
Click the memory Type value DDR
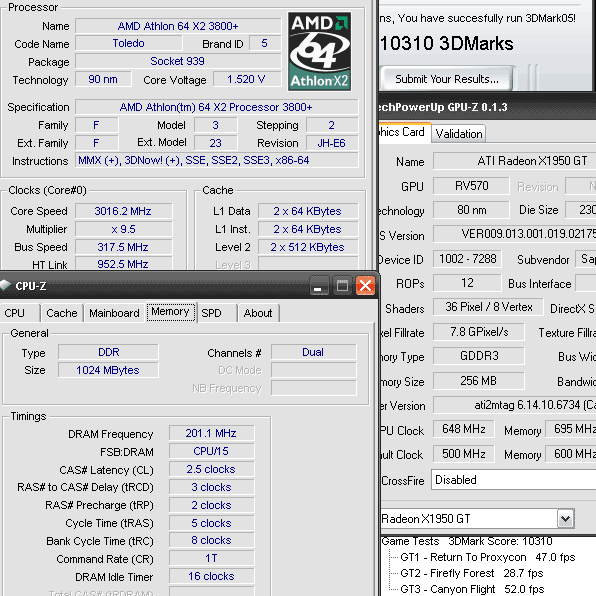108,352
